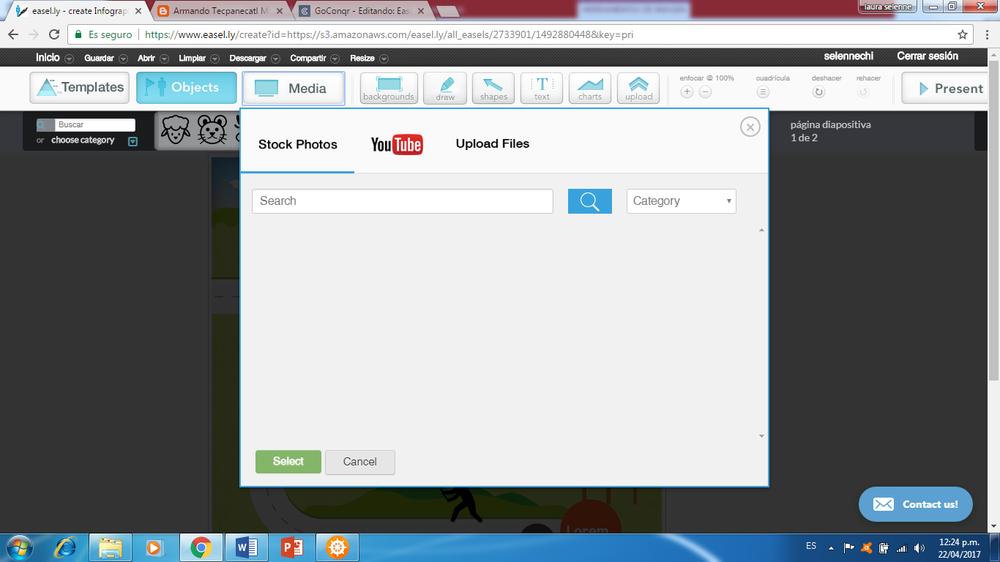Click the blue magnifier search button

(x=589, y=201)
